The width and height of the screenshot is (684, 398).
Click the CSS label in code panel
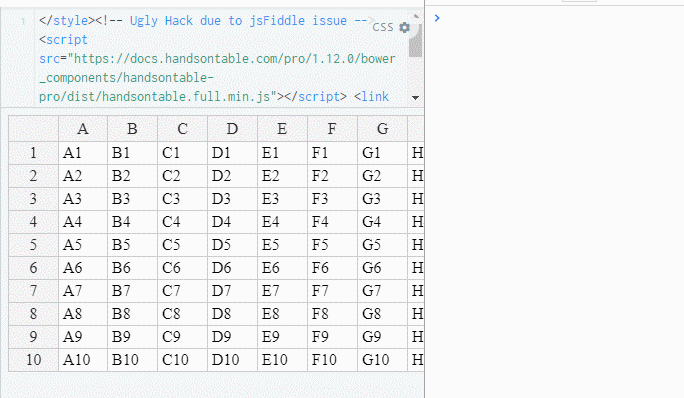[x=383, y=27]
